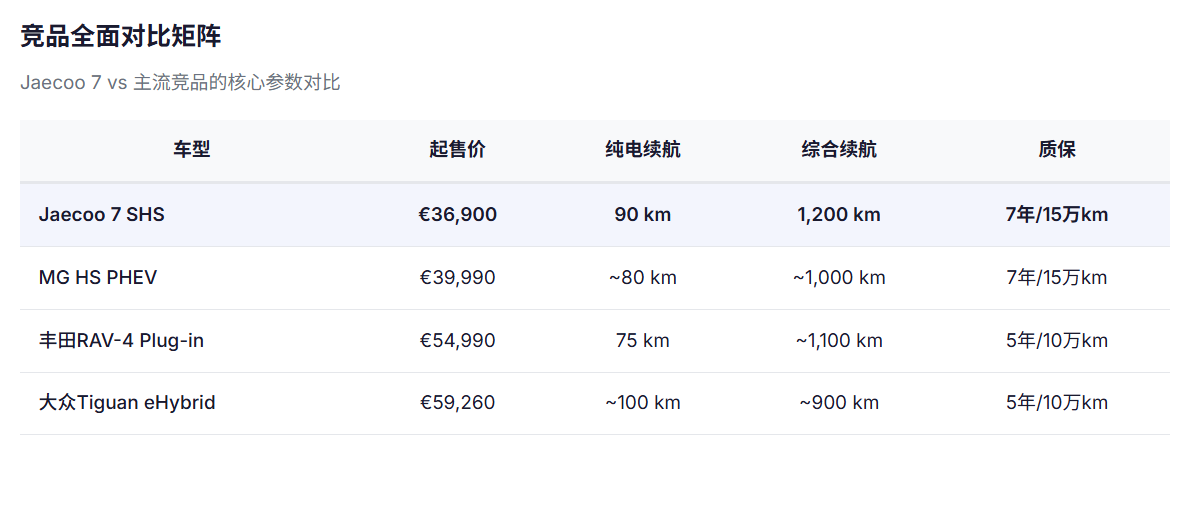Click the 车型 column header

pos(192,150)
